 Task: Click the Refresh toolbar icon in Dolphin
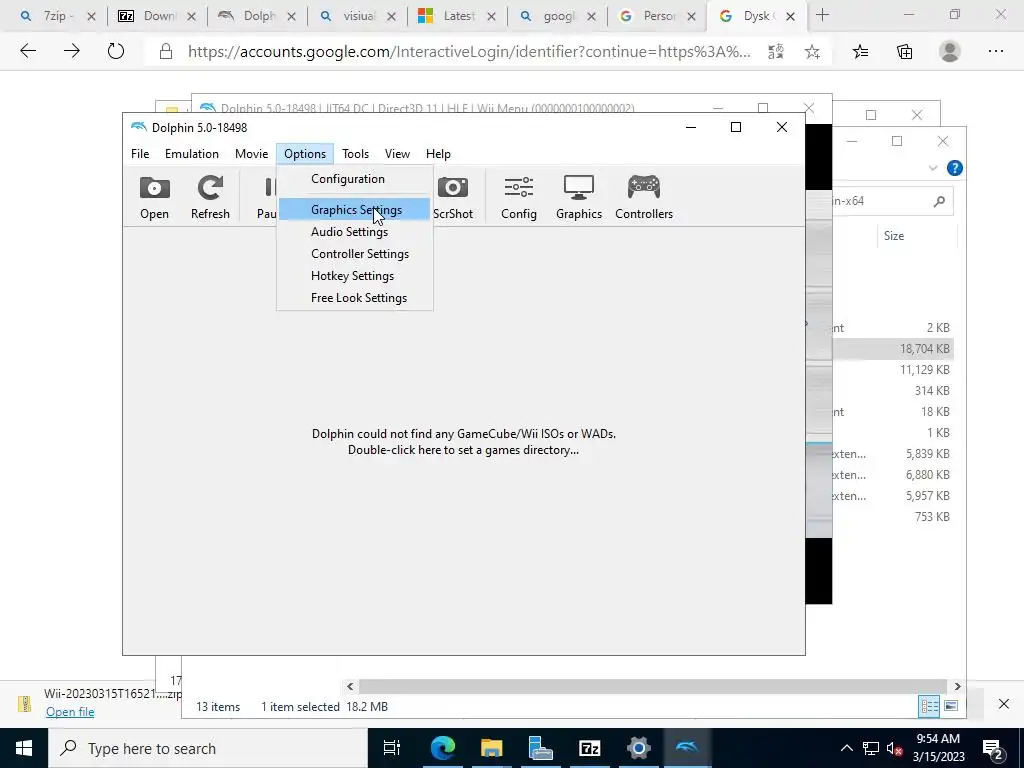pos(210,197)
